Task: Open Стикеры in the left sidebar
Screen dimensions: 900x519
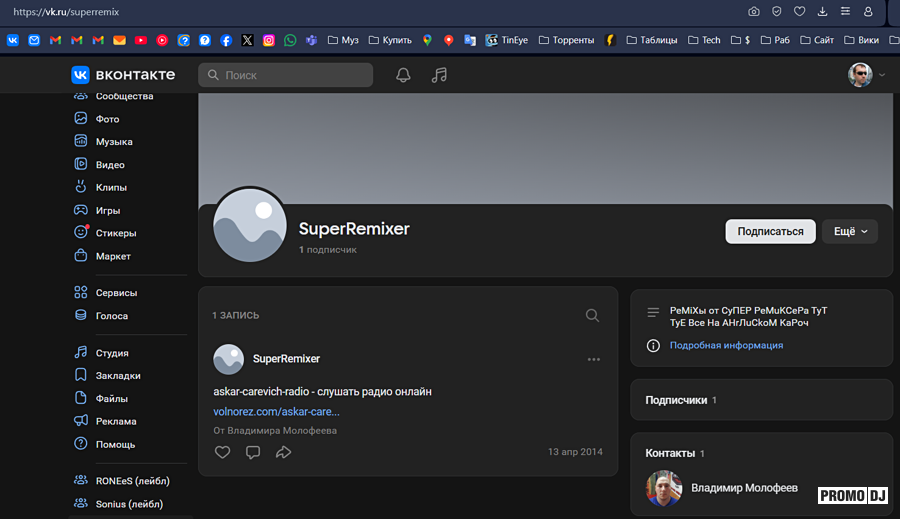Action: pos(116,233)
